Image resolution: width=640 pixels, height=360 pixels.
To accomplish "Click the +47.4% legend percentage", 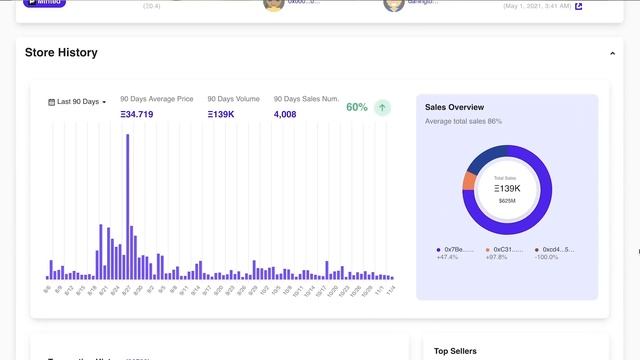I will (447, 257).
